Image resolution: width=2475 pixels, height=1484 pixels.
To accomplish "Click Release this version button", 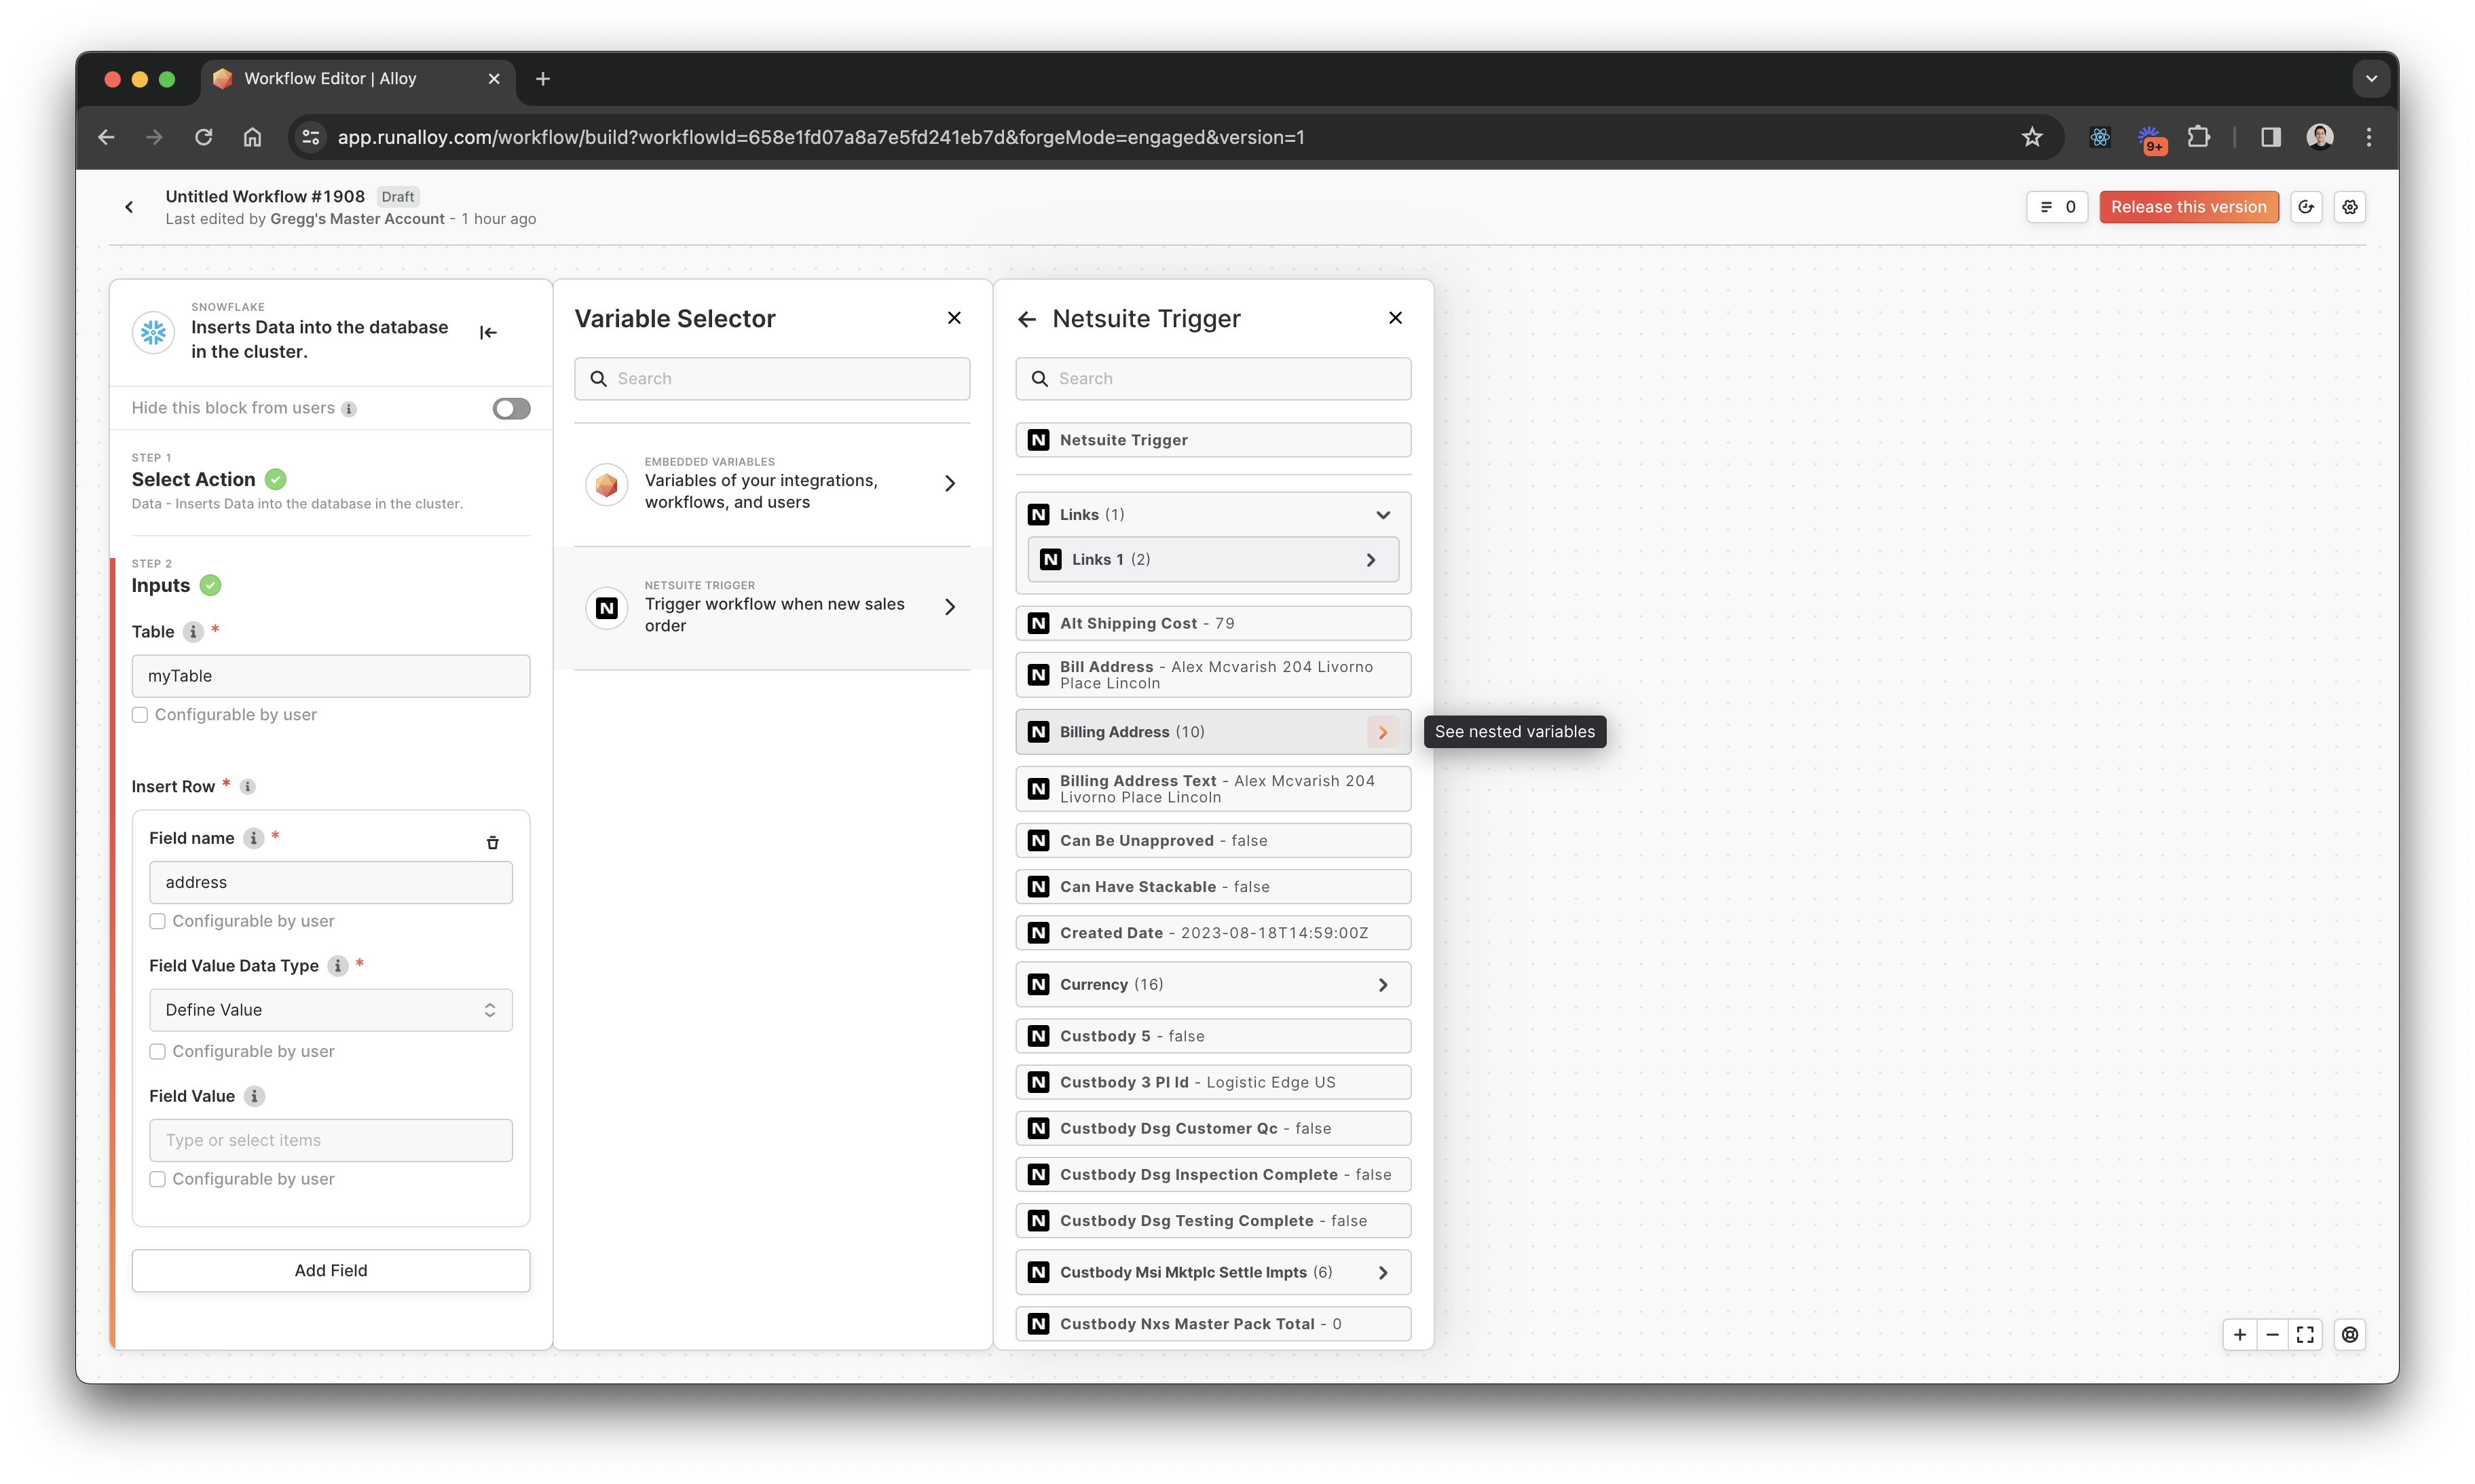I will click(x=2189, y=207).
